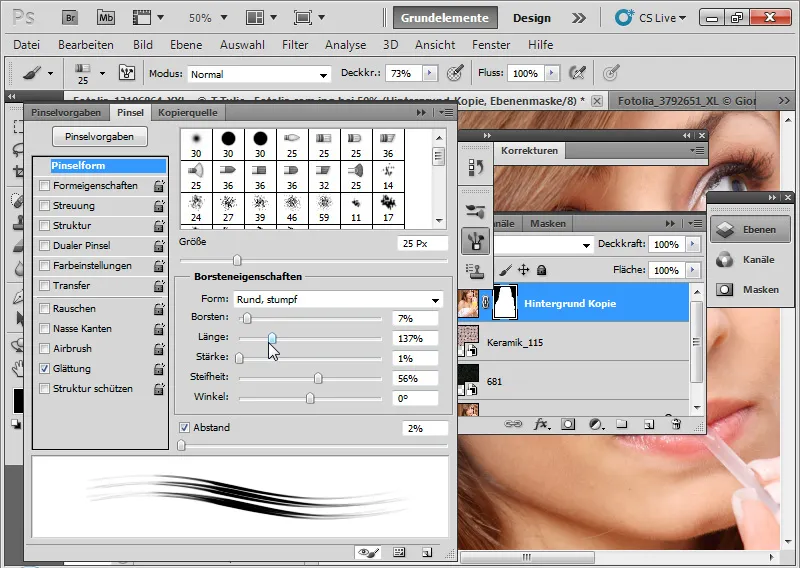Enable Airbrush checkbox
Viewport: 800px width, 568px height.
coord(44,349)
